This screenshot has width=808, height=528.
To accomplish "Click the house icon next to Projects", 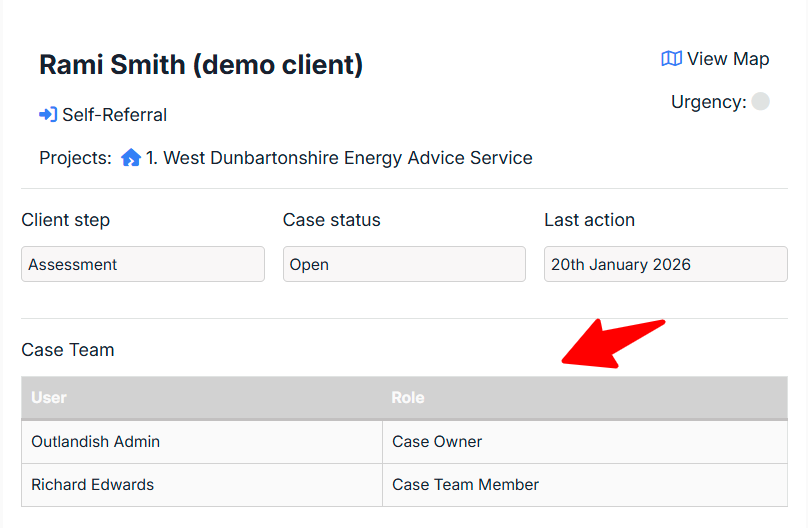I will click(131, 158).
